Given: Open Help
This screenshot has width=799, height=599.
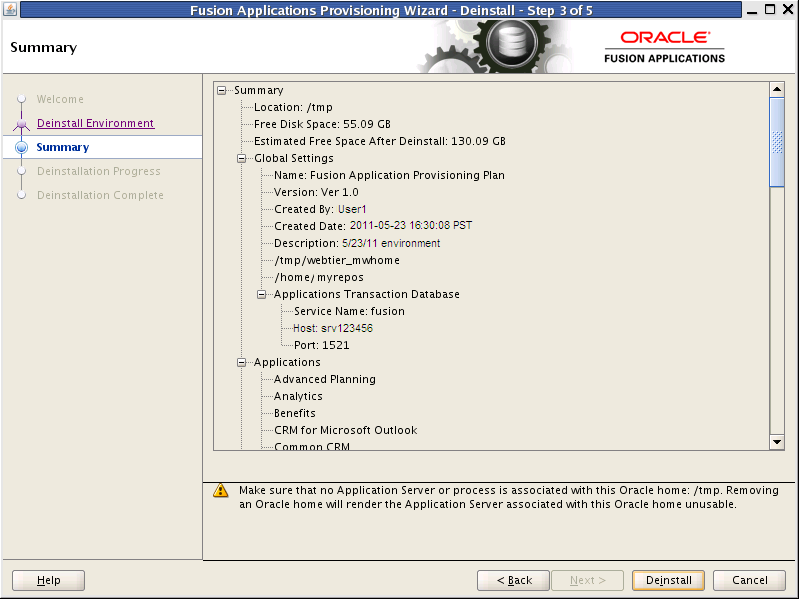Looking at the screenshot, I should point(48,580).
